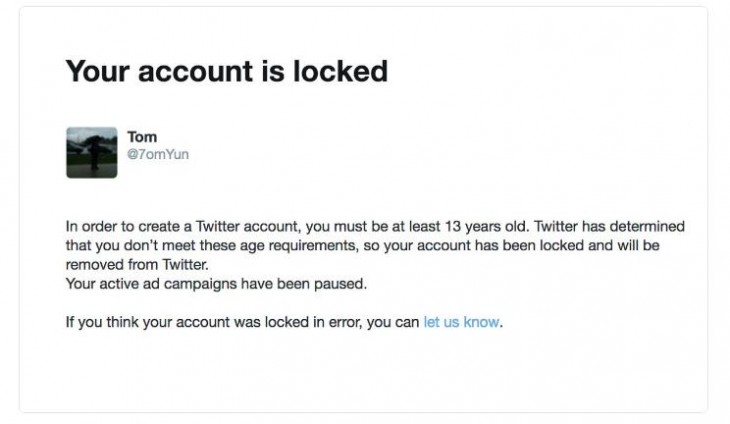The width and height of the screenshot is (730, 424).
Task: Click the @7omYun username handle
Action: click(x=158, y=154)
